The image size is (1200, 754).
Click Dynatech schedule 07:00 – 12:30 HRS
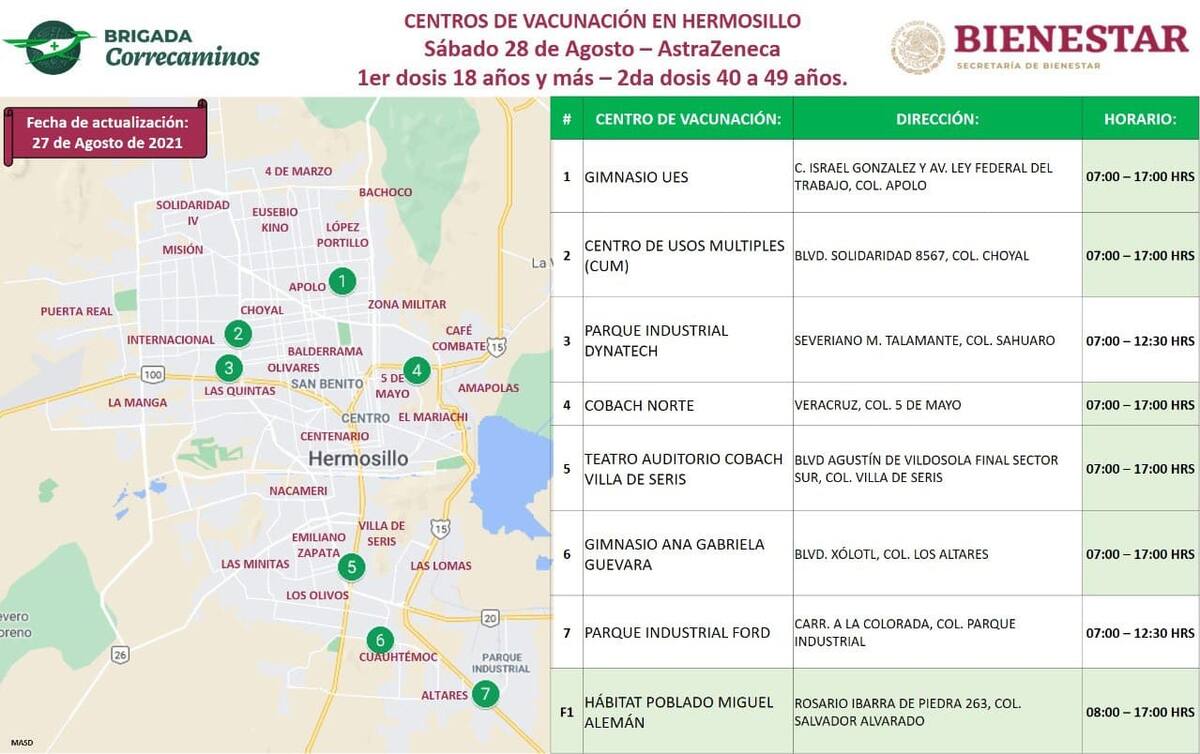click(1140, 340)
